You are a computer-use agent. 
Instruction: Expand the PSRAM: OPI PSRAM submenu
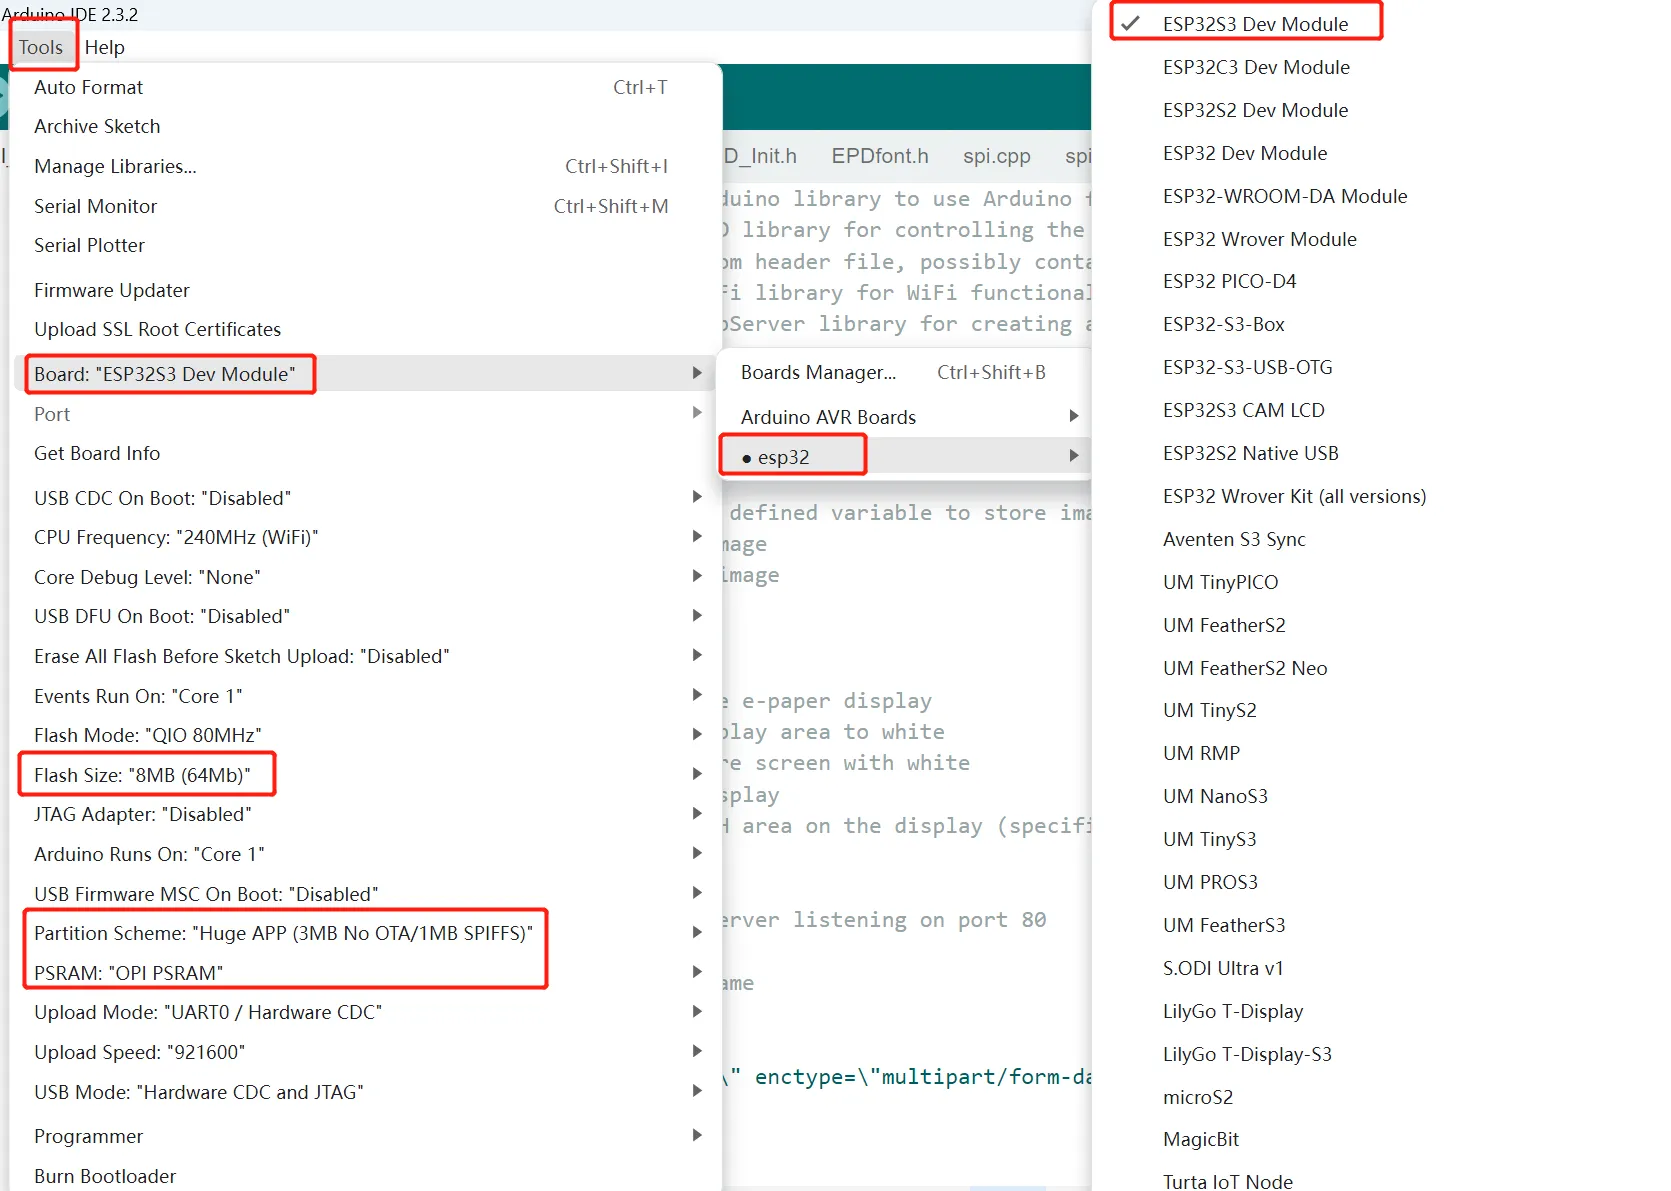tap(128, 973)
